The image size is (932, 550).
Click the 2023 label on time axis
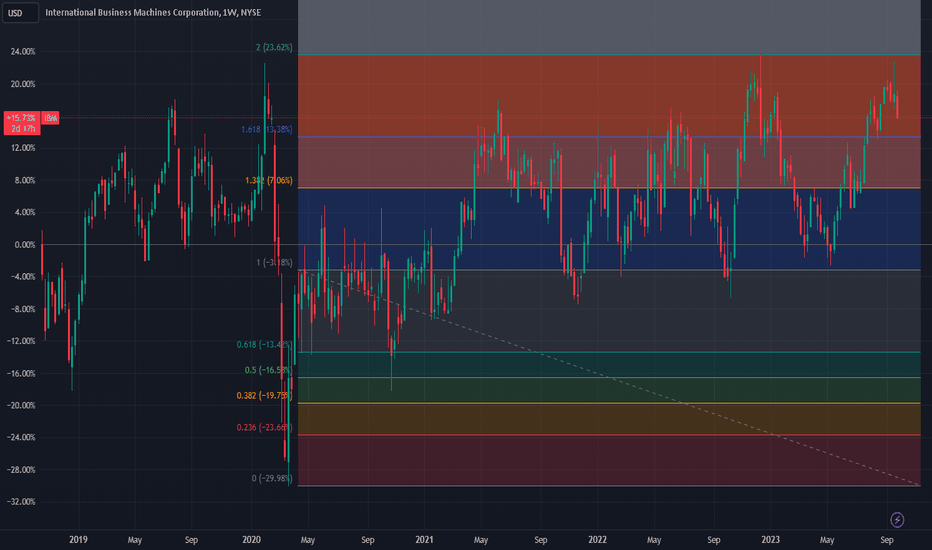pyautogui.click(x=770, y=540)
